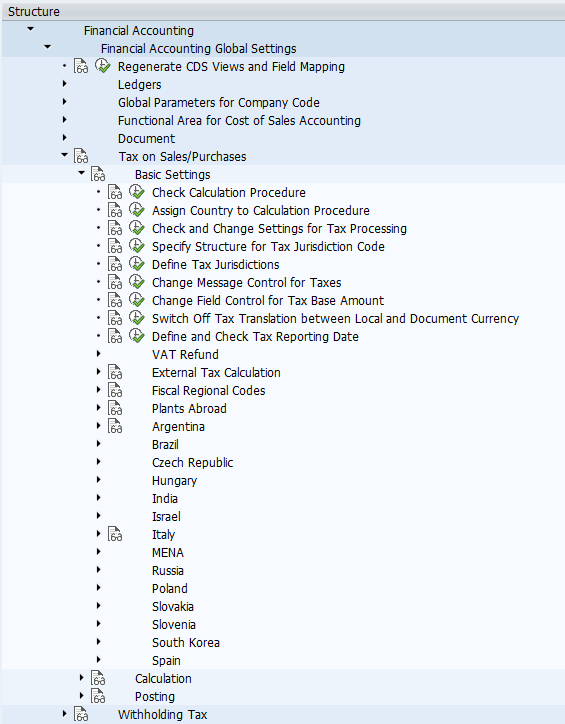The image size is (565, 724).
Task: Expand the Czech Republic node
Action: (x=99, y=462)
